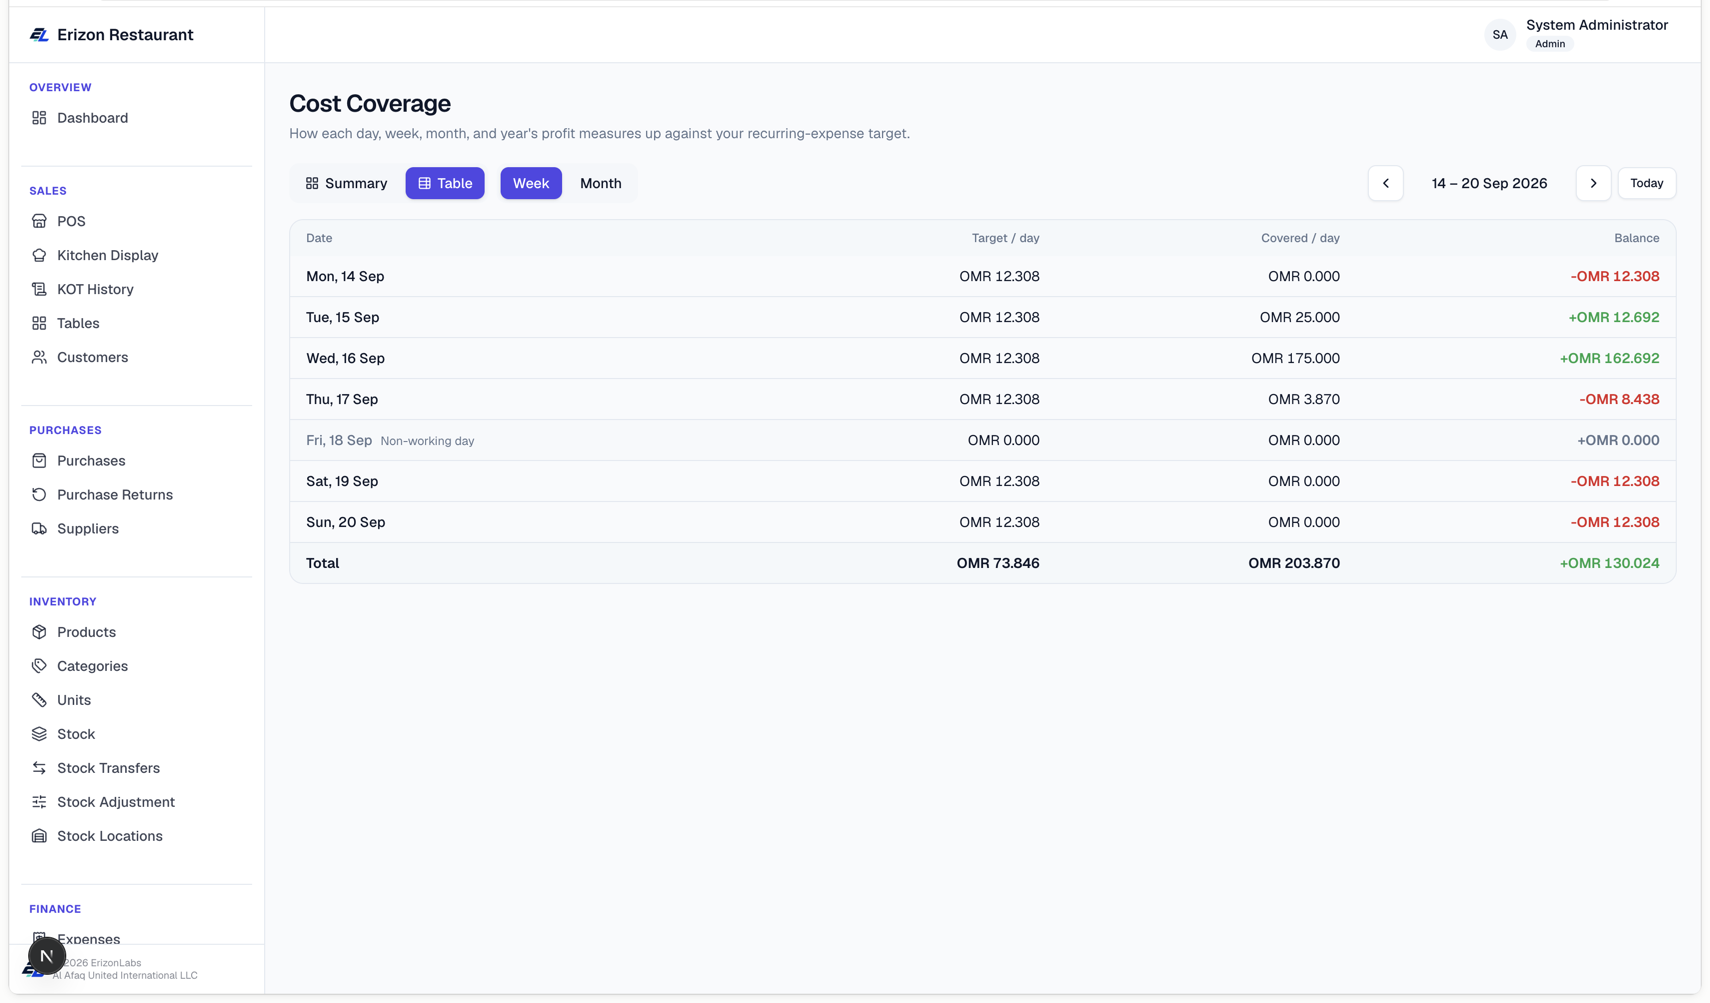
Task: Click the -OMR 8.438 balance value
Action: [x=1619, y=399]
